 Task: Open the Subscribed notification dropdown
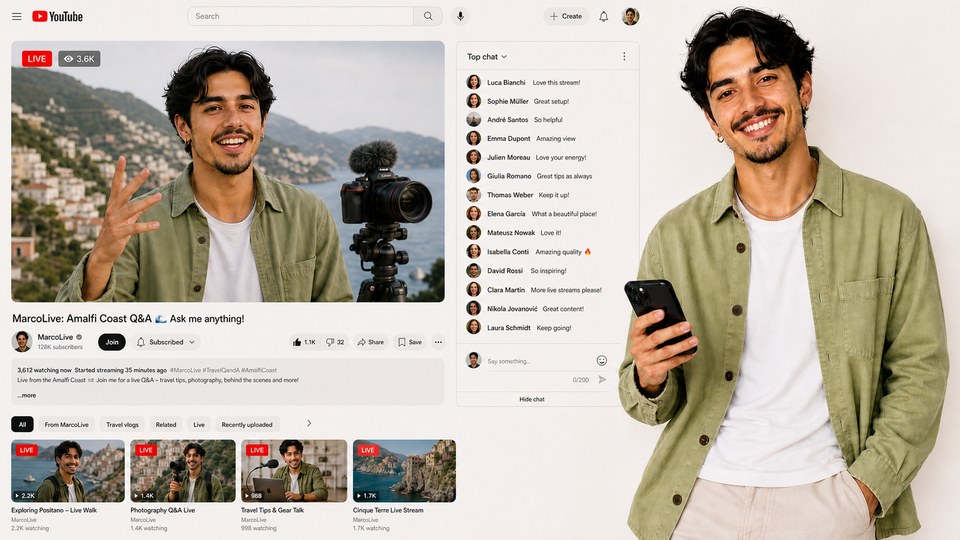(165, 342)
